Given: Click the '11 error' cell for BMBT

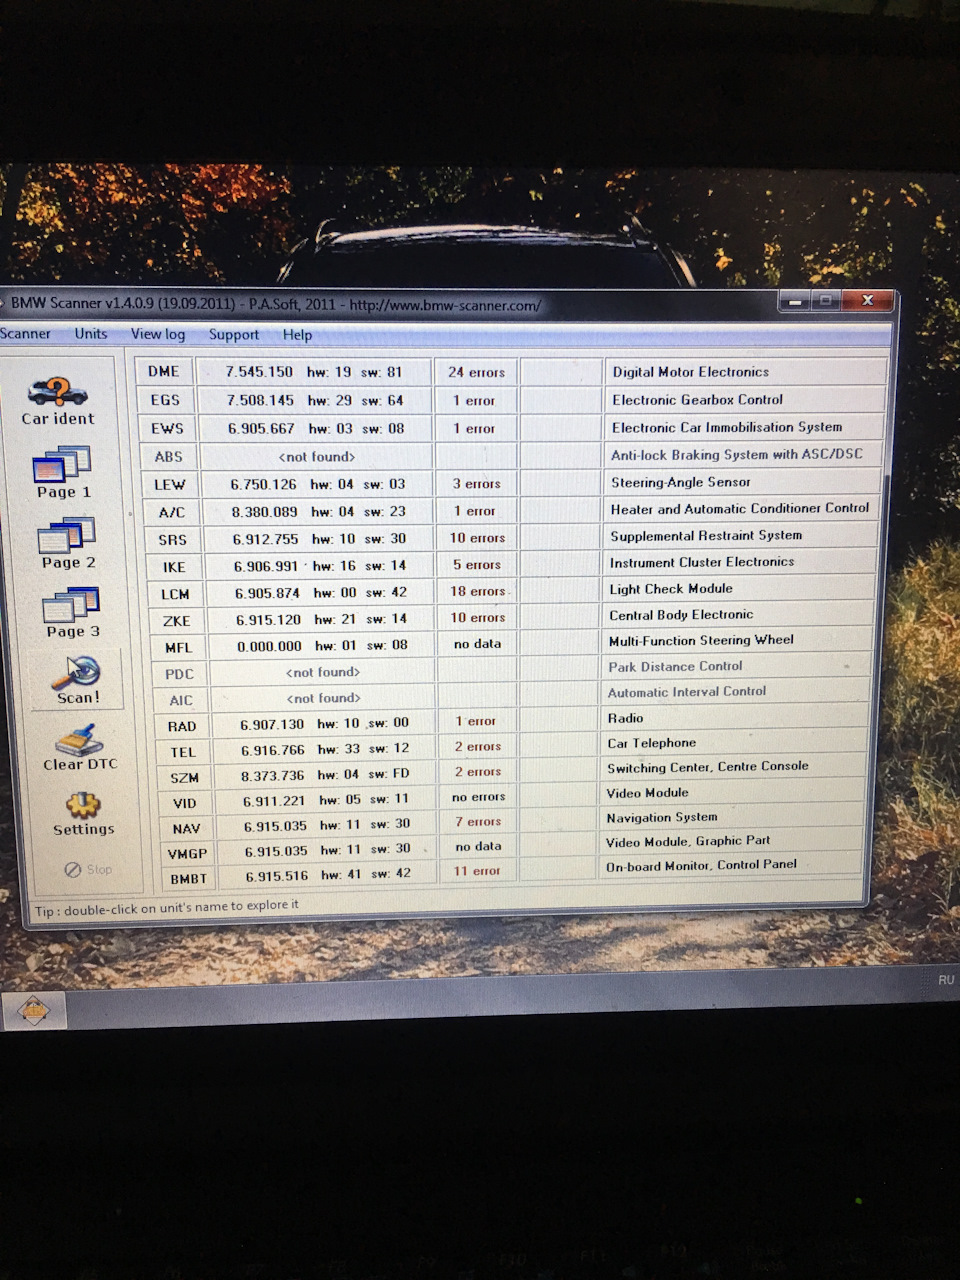Looking at the screenshot, I should click(476, 871).
